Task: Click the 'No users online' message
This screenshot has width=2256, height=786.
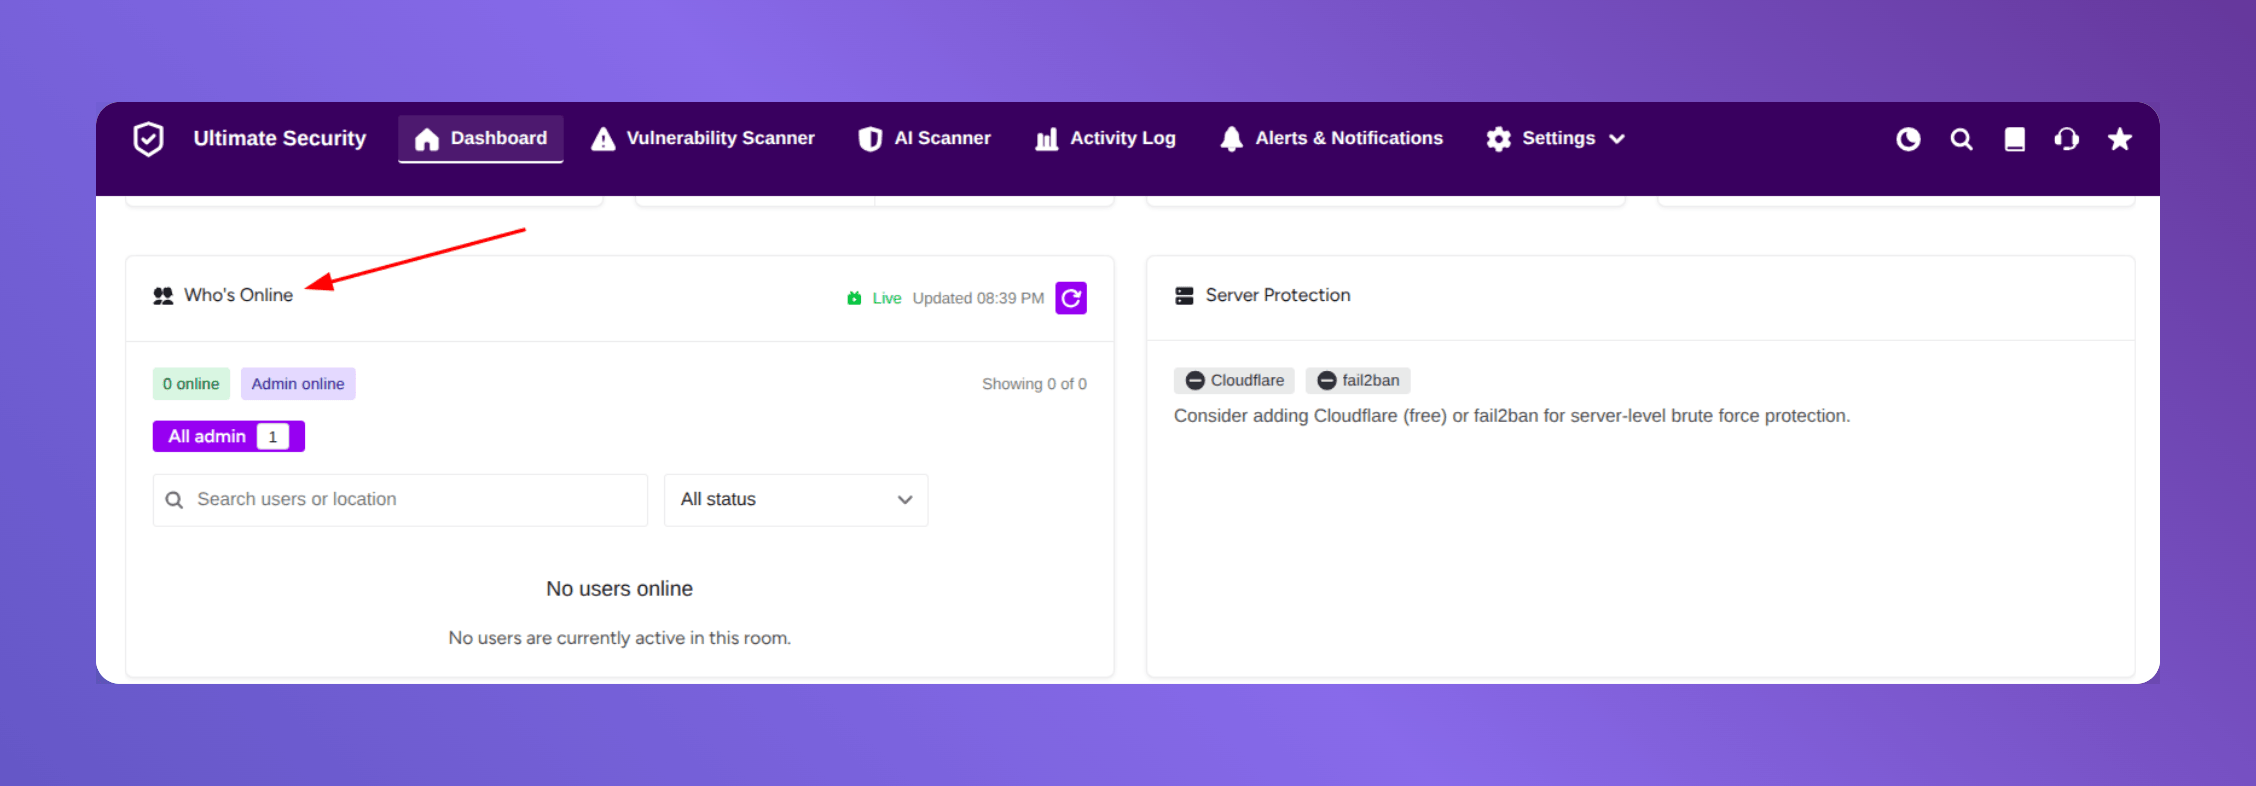Action: point(619,589)
